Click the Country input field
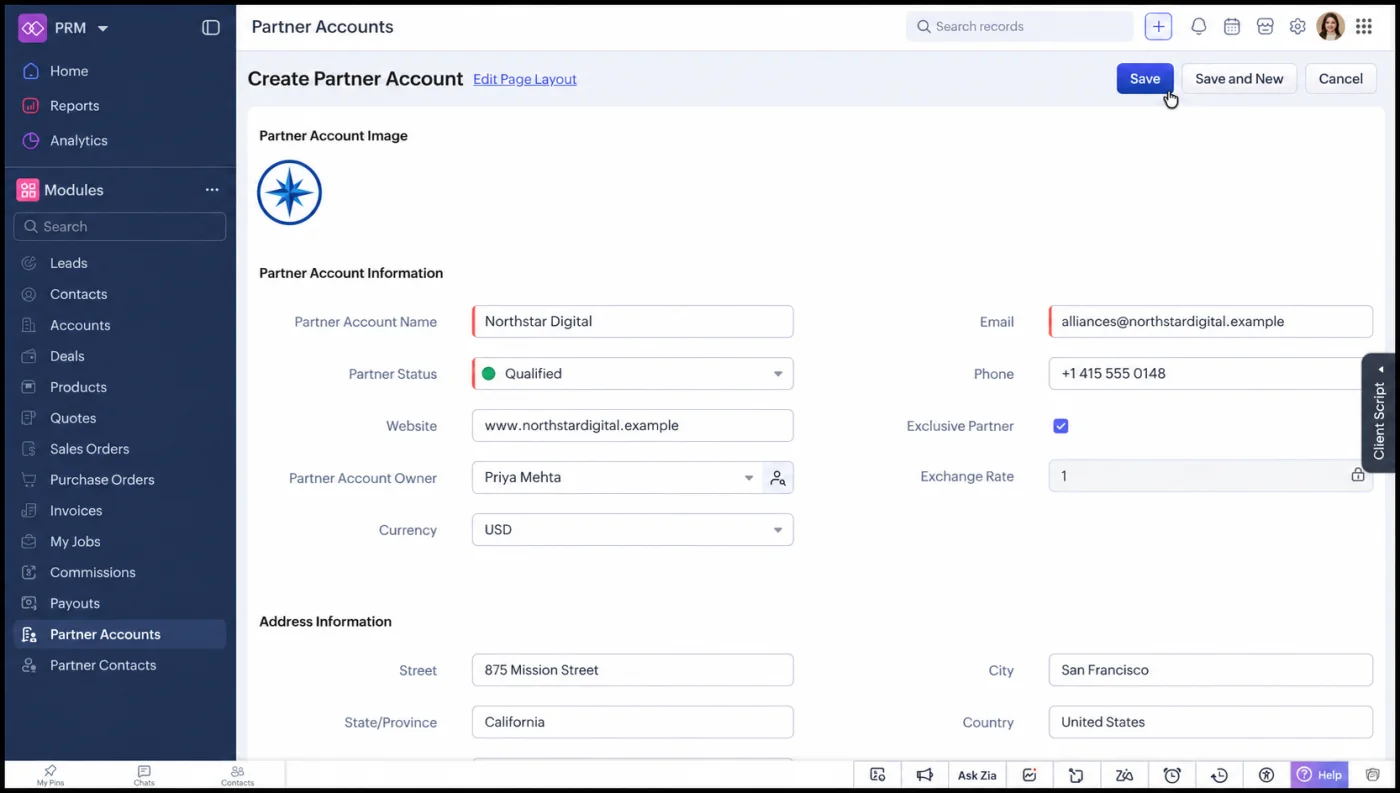The height and width of the screenshot is (793, 1400). tap(1211, 722)
